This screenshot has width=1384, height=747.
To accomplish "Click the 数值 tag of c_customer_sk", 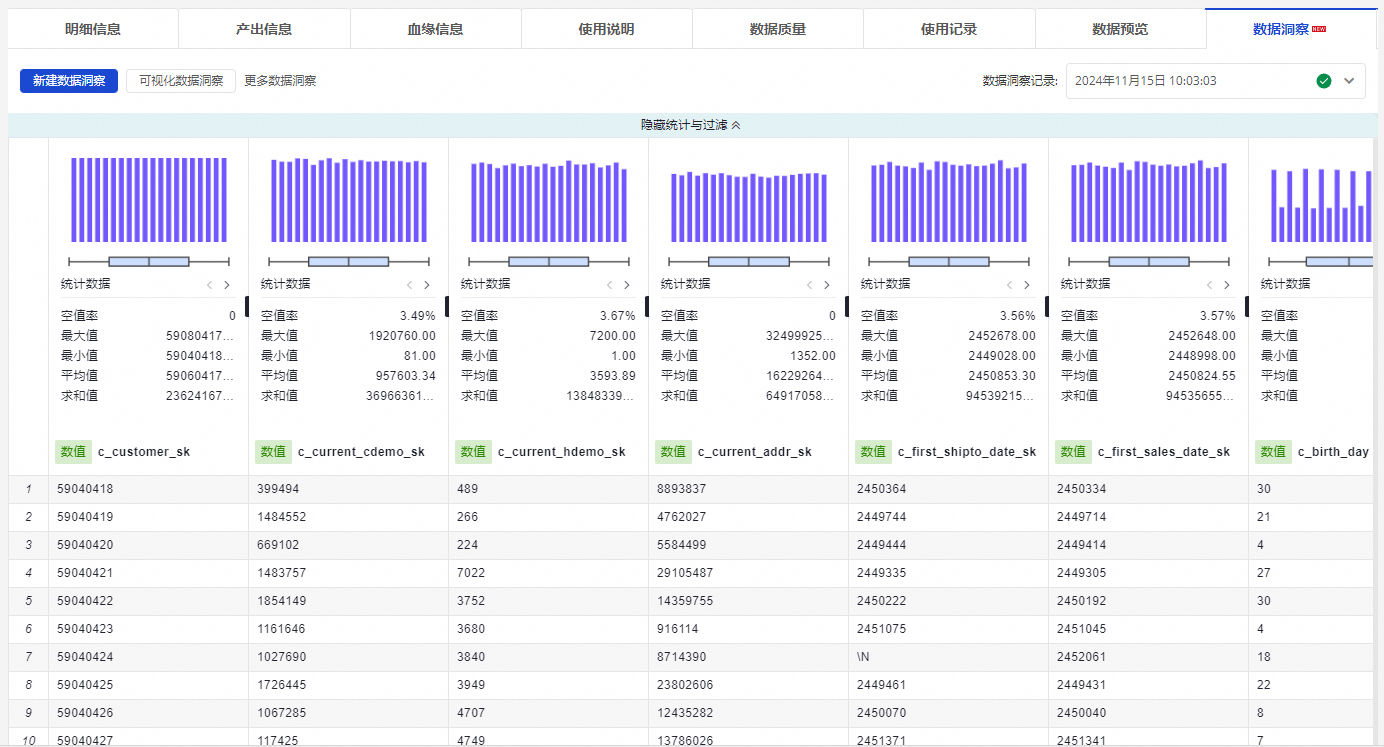I will 73,451.
